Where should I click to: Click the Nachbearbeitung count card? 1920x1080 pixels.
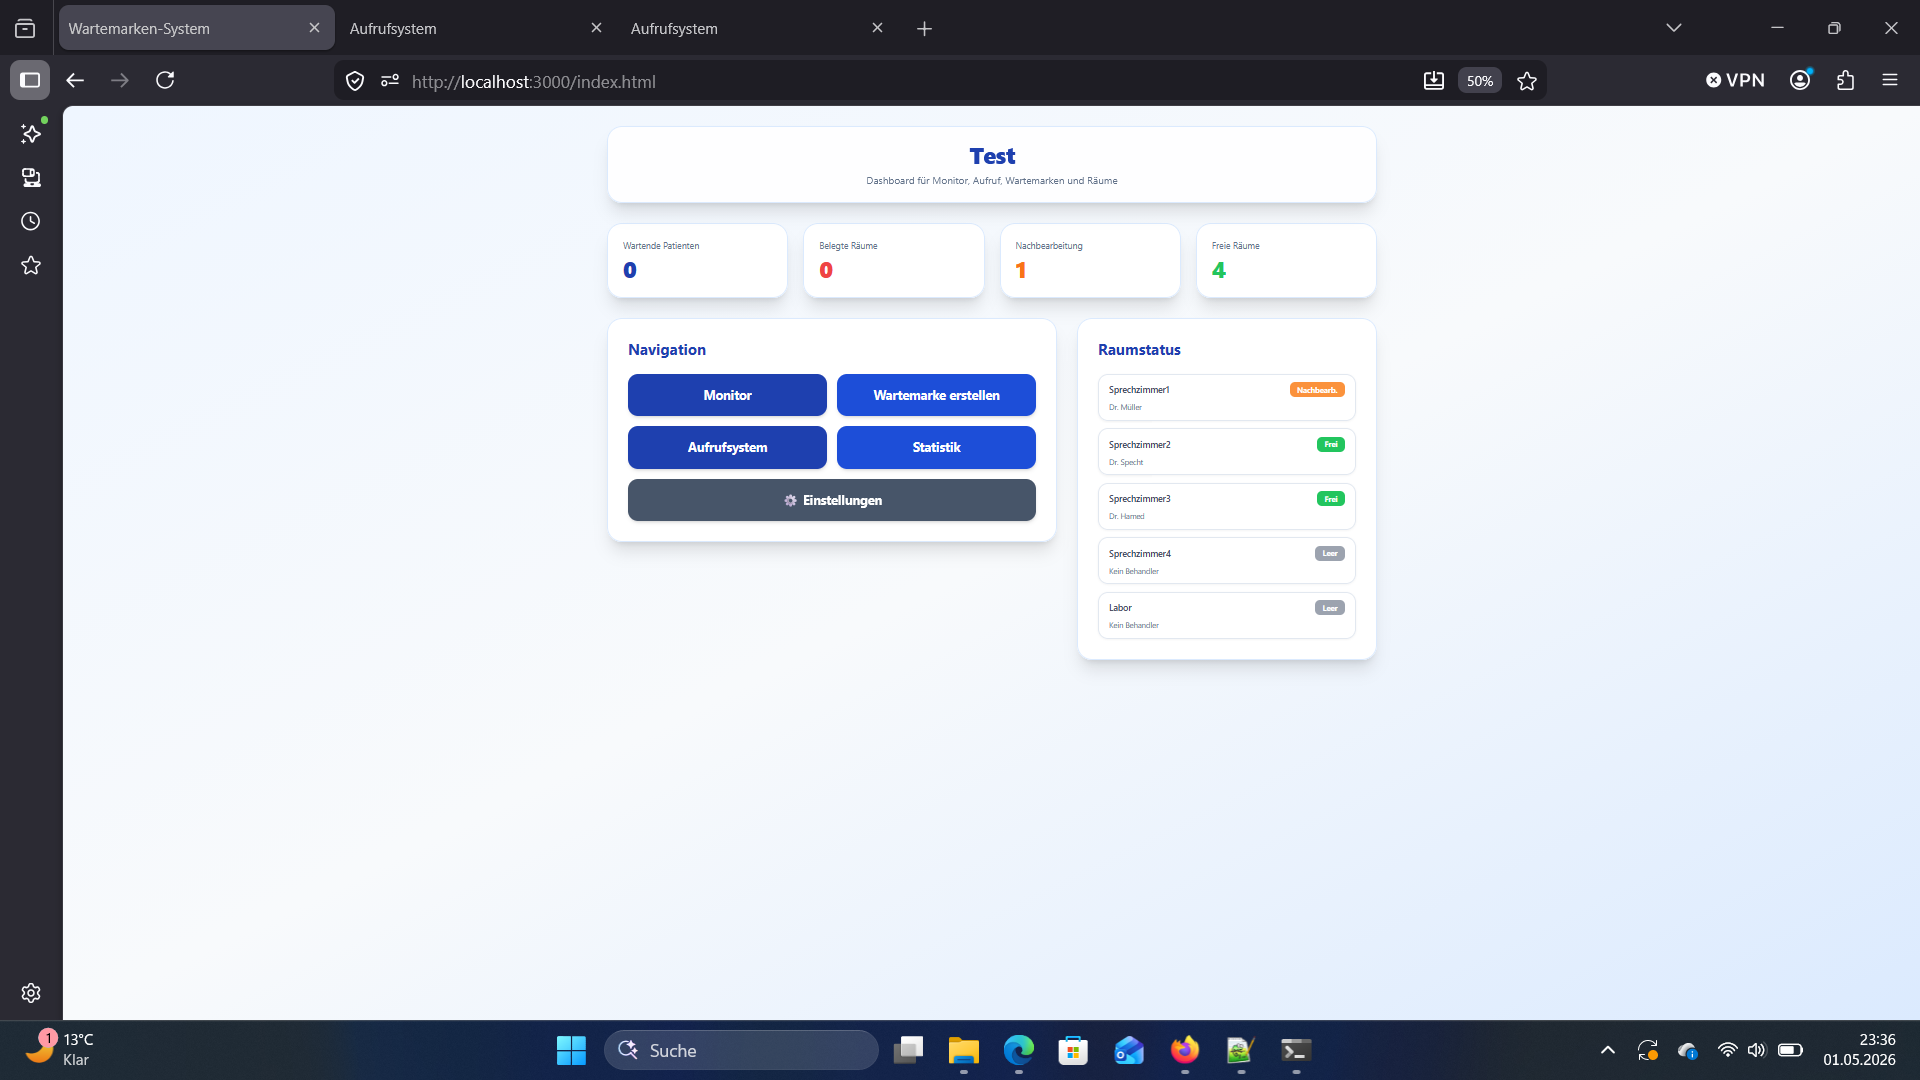point(1090,260)
